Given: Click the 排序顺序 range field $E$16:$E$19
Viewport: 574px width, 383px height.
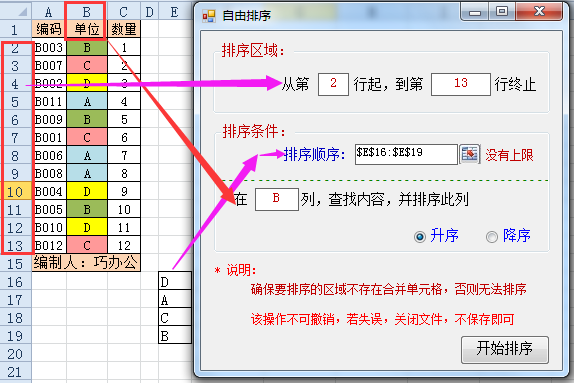Looking at the screenshot, I should coord(406,154).
